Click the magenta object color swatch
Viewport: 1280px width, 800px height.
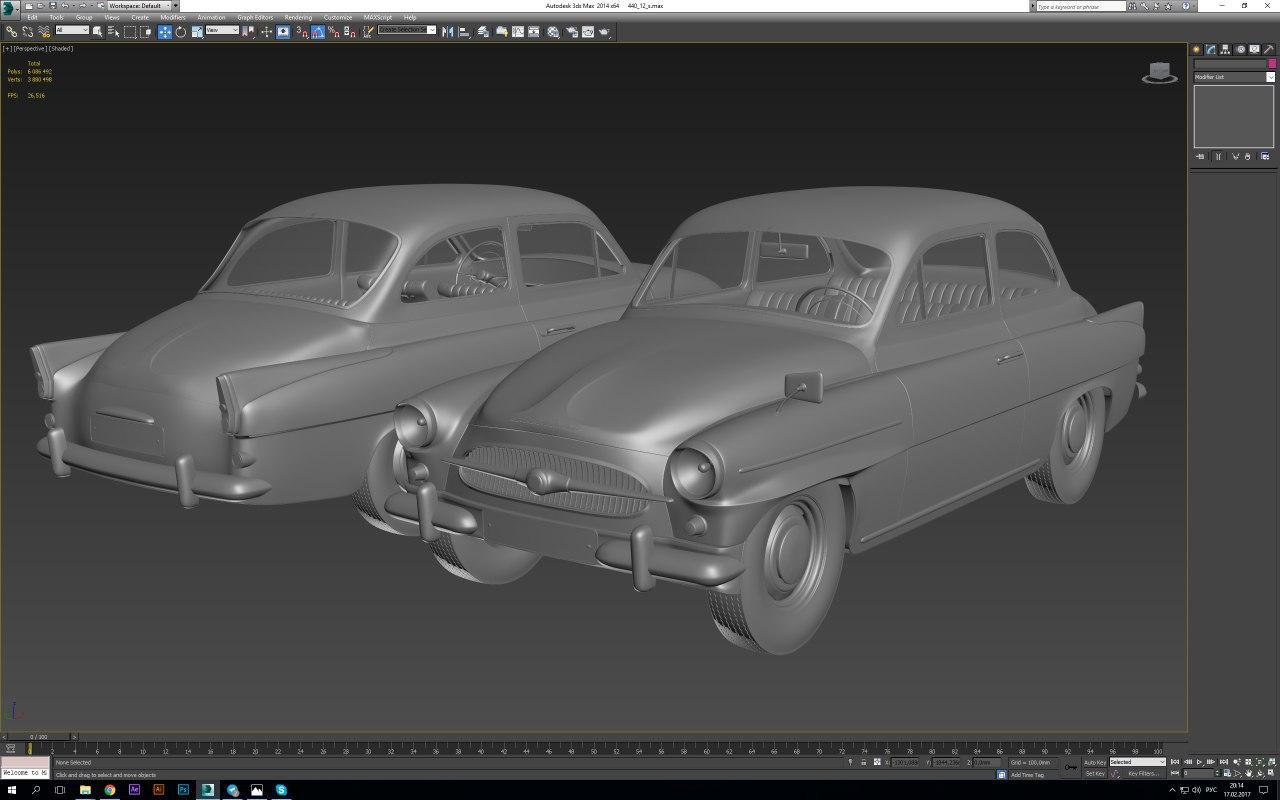tap(1271, 64)
